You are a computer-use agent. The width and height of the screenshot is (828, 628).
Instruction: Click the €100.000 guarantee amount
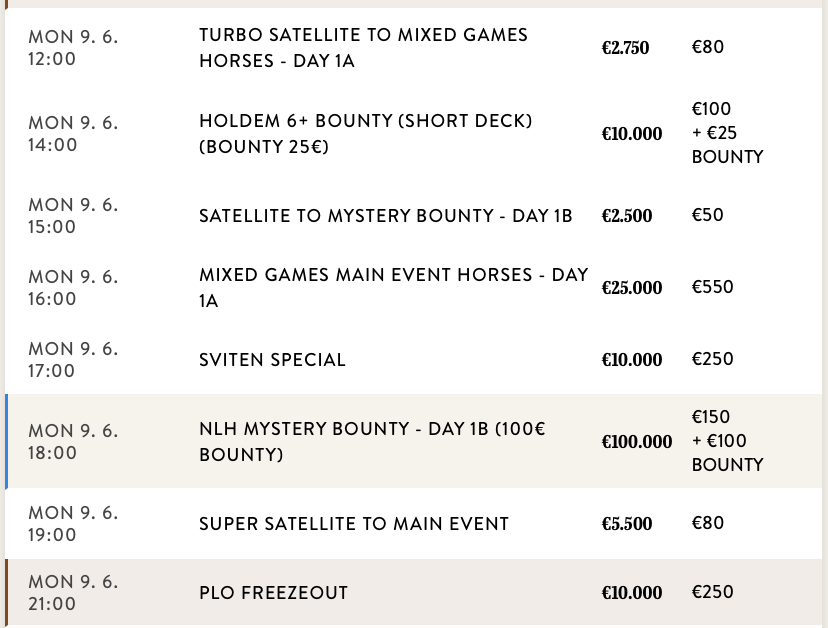[x=637, y=441]
